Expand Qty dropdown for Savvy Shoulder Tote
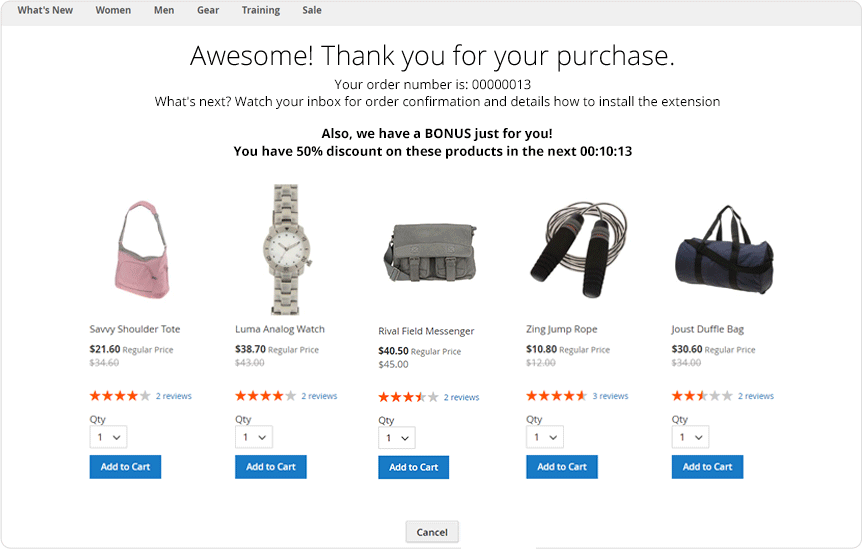The height and width of the screenshot is (549, 862). [108, 437]
